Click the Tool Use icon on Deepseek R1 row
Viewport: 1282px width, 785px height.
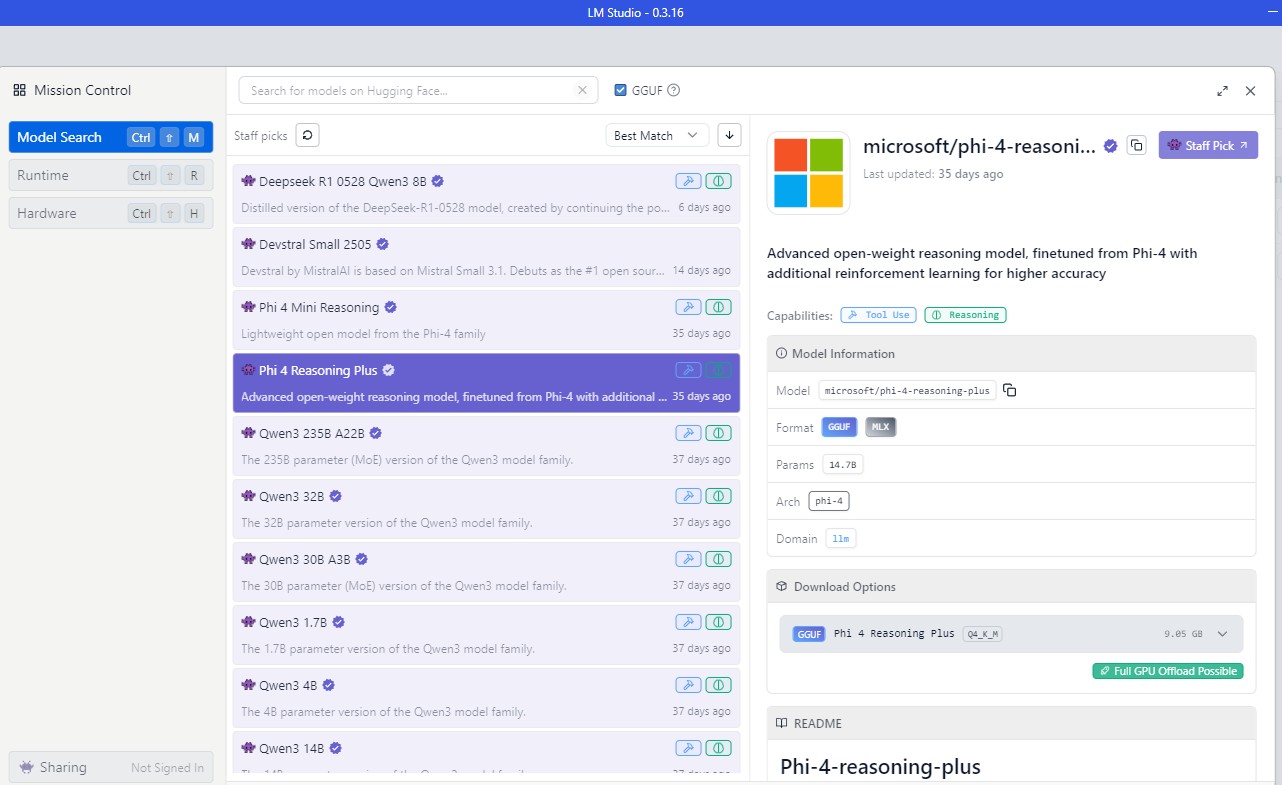click(x=687, y=181)
